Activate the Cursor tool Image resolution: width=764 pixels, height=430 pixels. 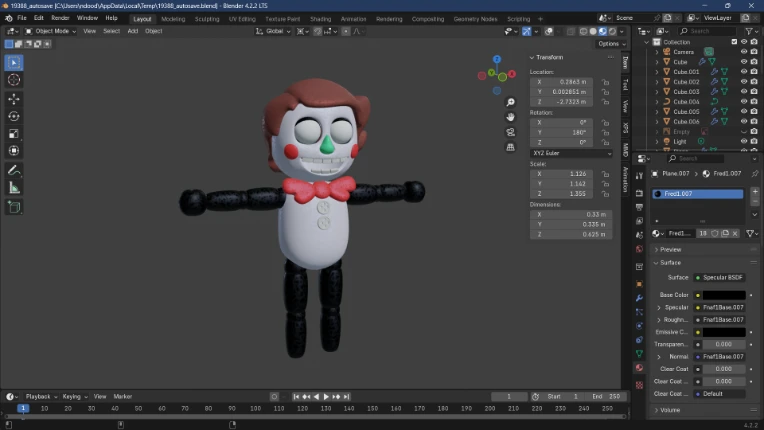click(14, 80)
